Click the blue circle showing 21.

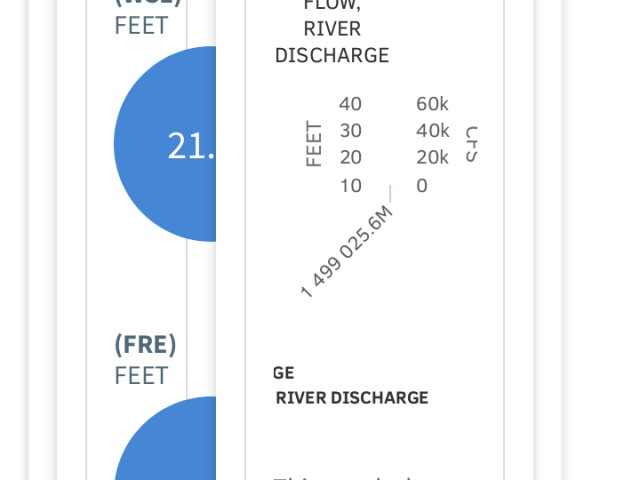click(165, 144)
